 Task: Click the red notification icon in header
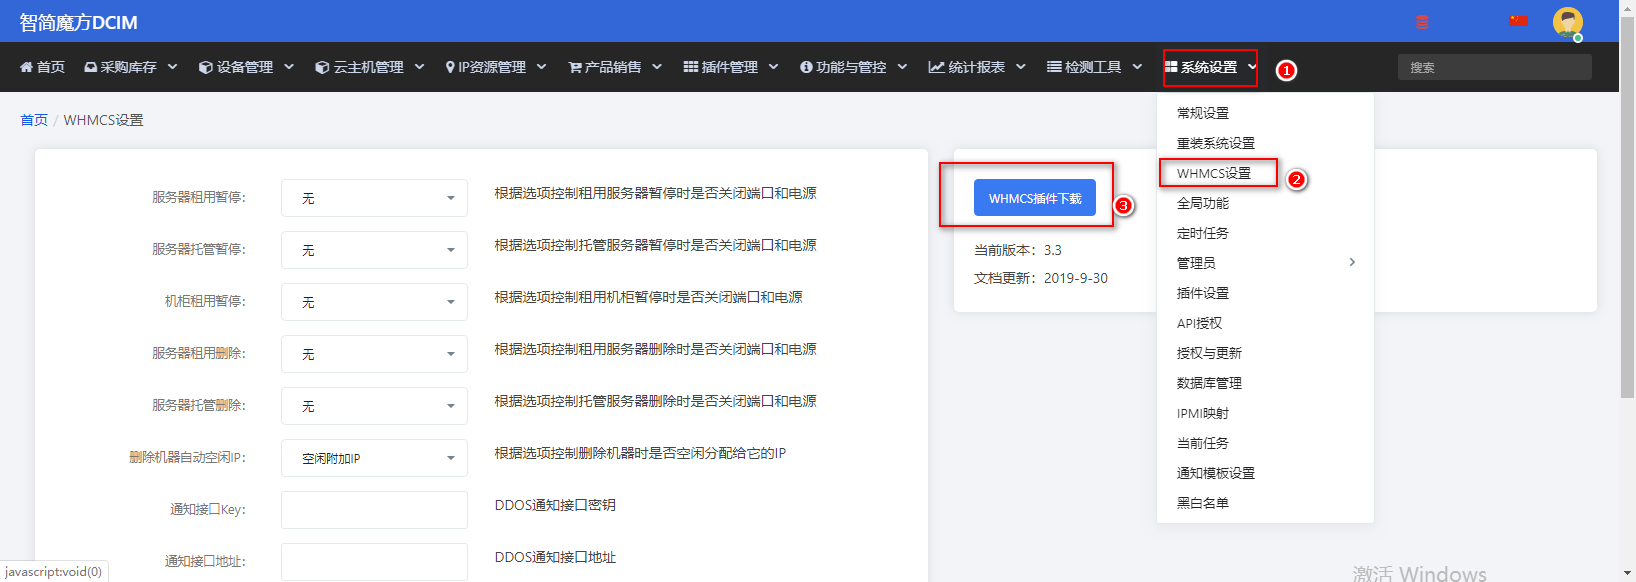tap(1422, 22)
